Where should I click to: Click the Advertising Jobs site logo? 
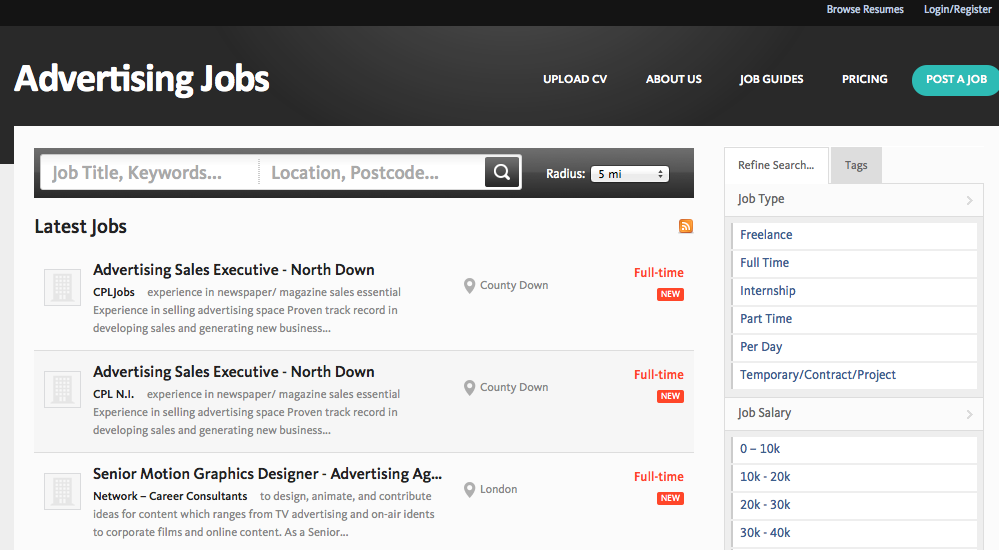click(x=141, y=79)
